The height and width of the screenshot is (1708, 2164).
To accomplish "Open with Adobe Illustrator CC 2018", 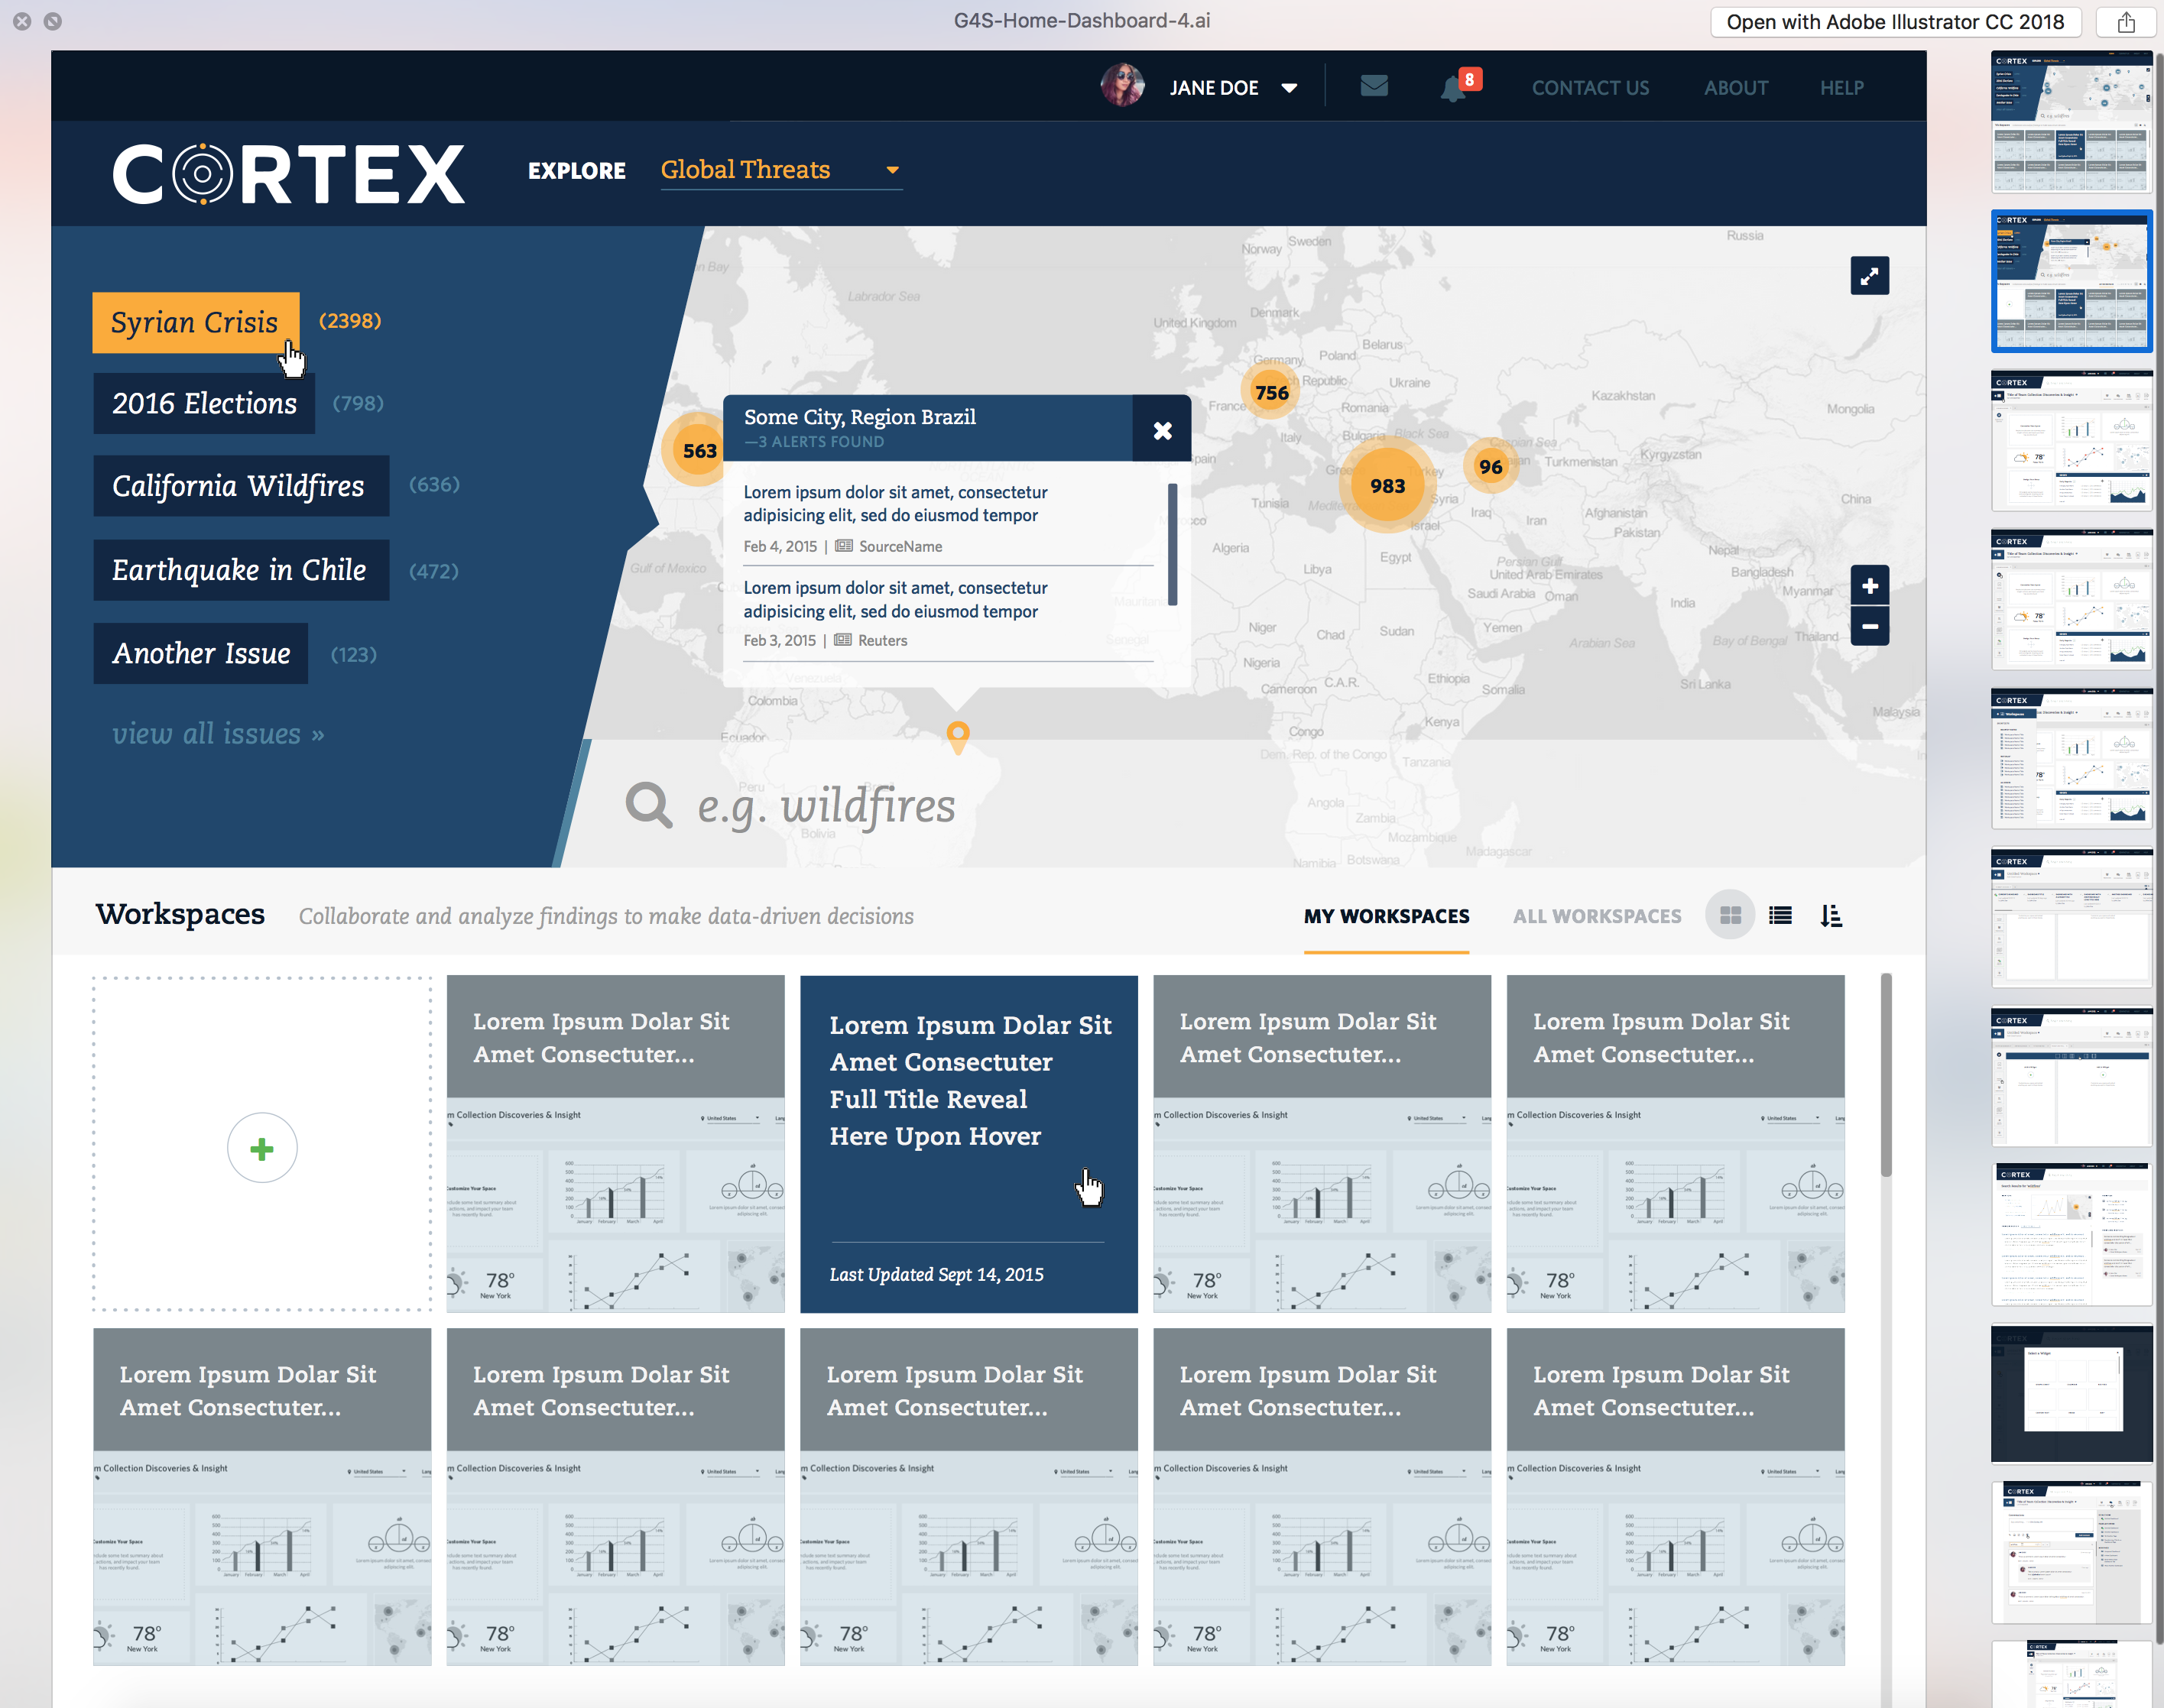I will coord(1895,22).
